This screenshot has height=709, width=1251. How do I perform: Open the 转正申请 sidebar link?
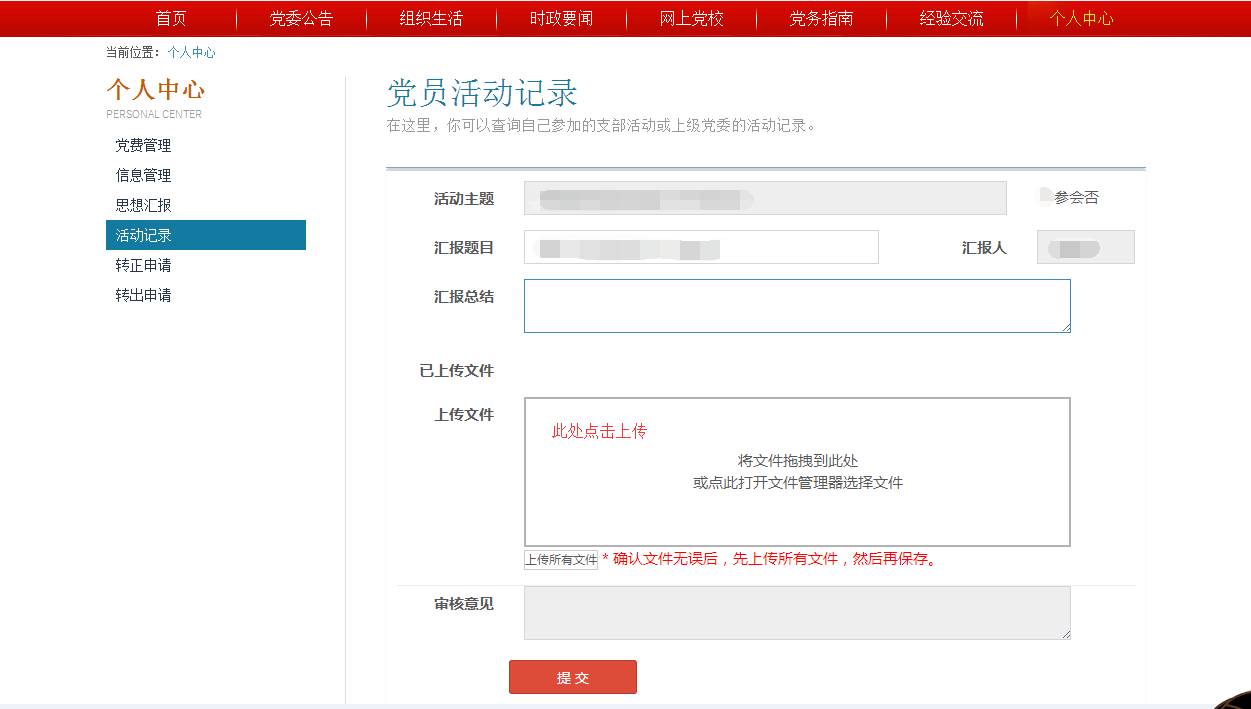143,265
